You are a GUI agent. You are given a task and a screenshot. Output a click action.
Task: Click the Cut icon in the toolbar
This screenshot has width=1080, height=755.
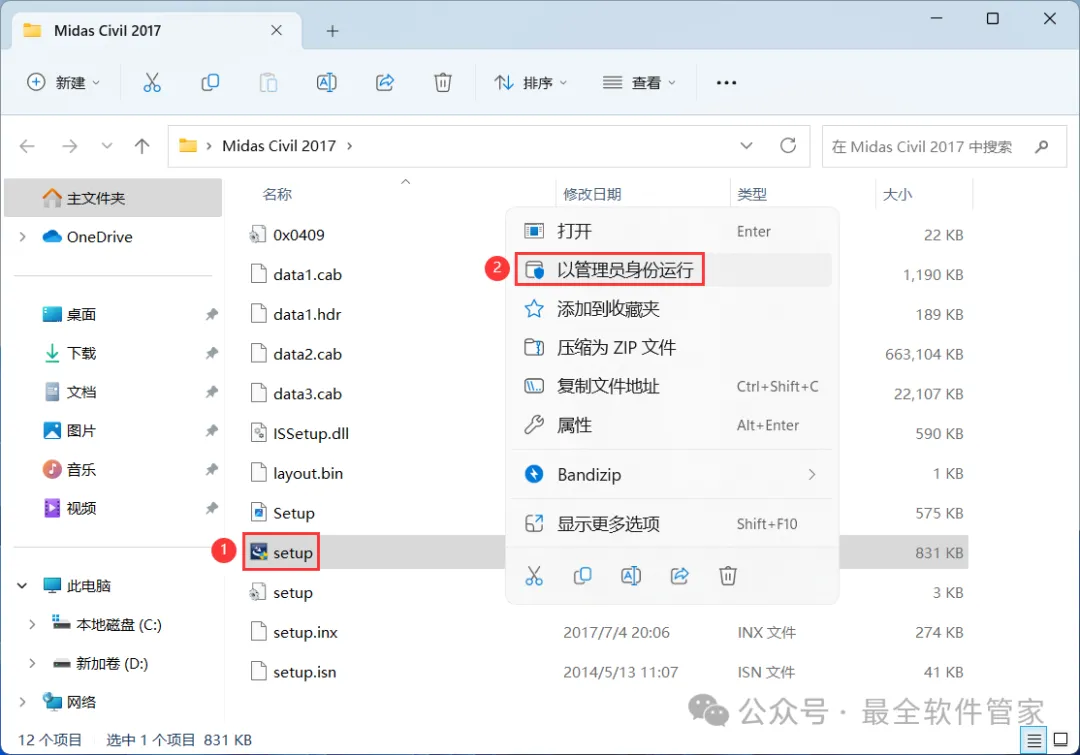[x=152, y=83]
